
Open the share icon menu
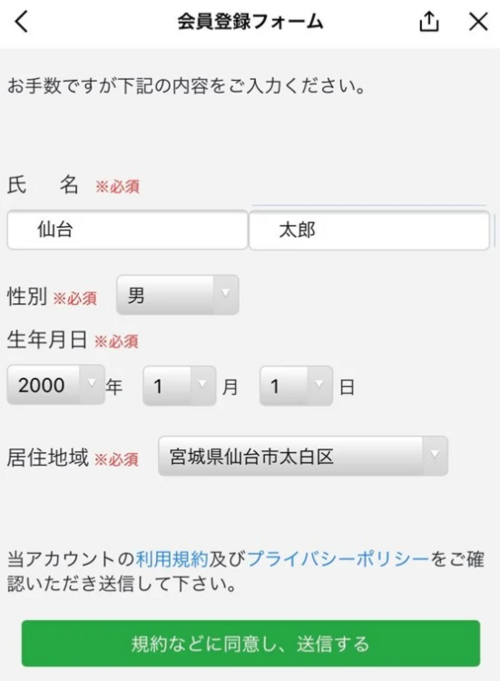click(429, 21)
